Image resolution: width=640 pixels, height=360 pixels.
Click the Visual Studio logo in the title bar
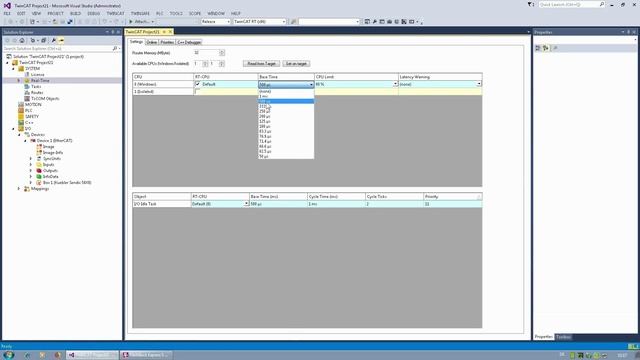click(x=7, y=5)
